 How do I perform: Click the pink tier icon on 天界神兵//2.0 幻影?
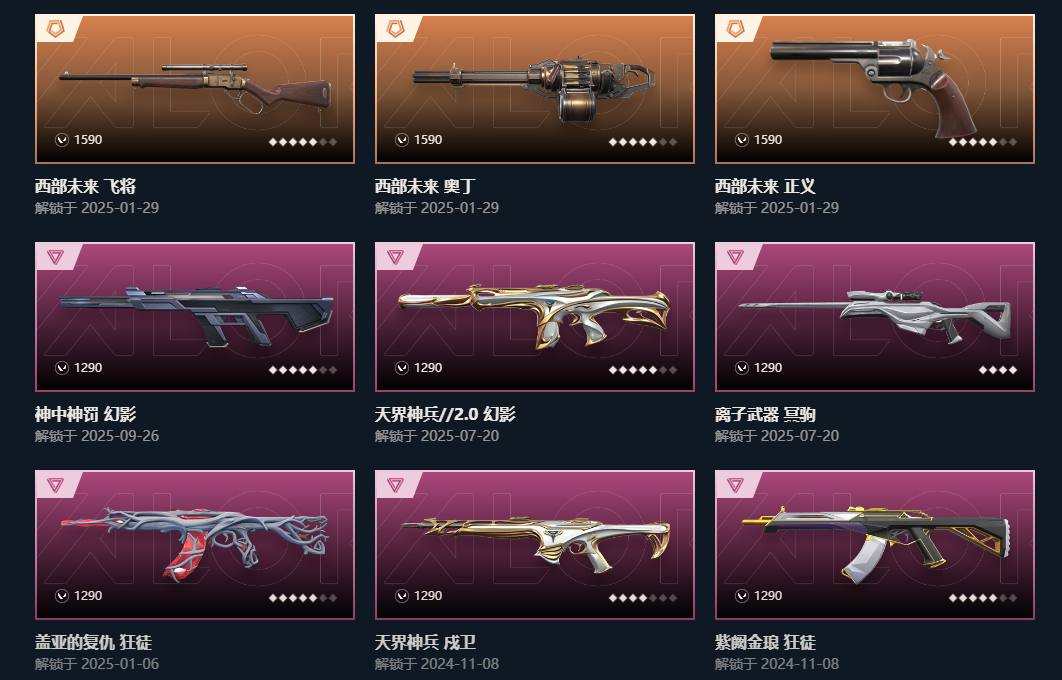pyautogui.click(x=395, y=257)
